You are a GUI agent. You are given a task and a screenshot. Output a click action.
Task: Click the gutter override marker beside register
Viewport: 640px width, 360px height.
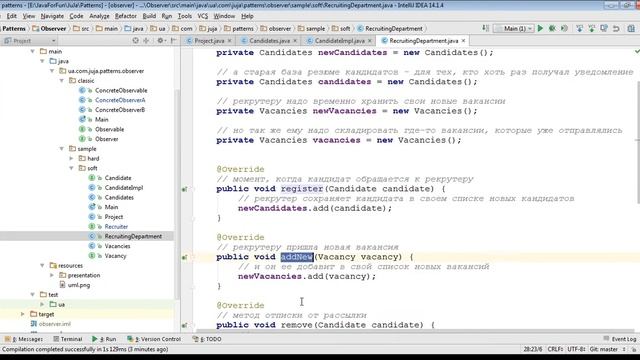coord(184,189)
